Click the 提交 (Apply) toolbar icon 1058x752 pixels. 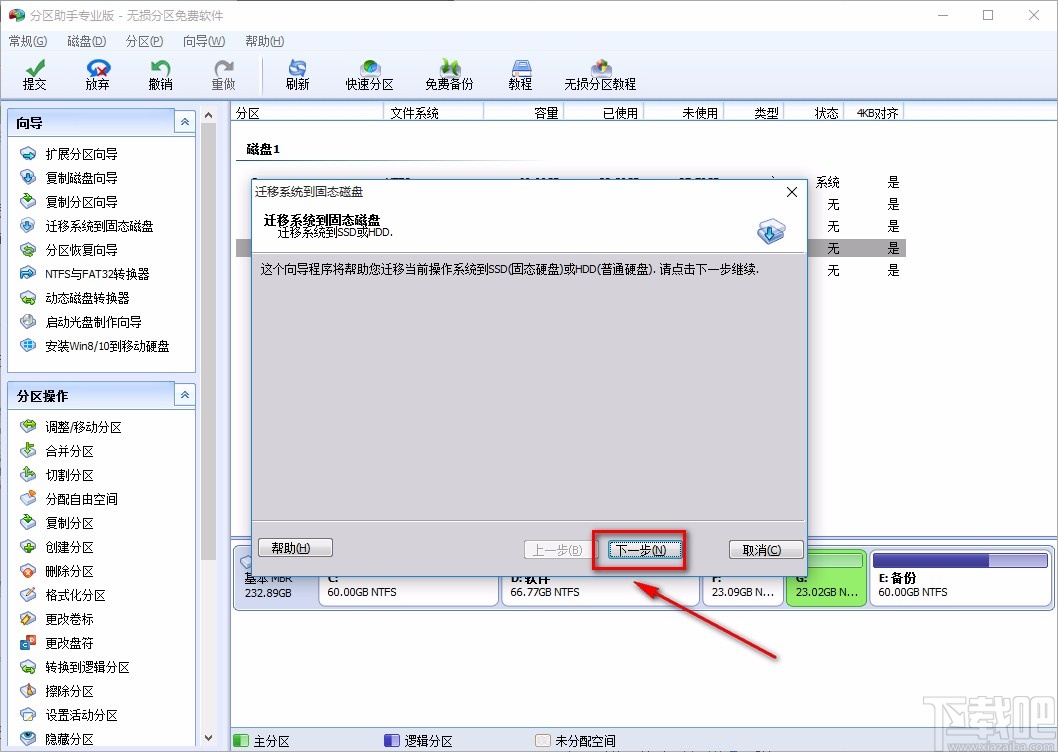point(34,74)
